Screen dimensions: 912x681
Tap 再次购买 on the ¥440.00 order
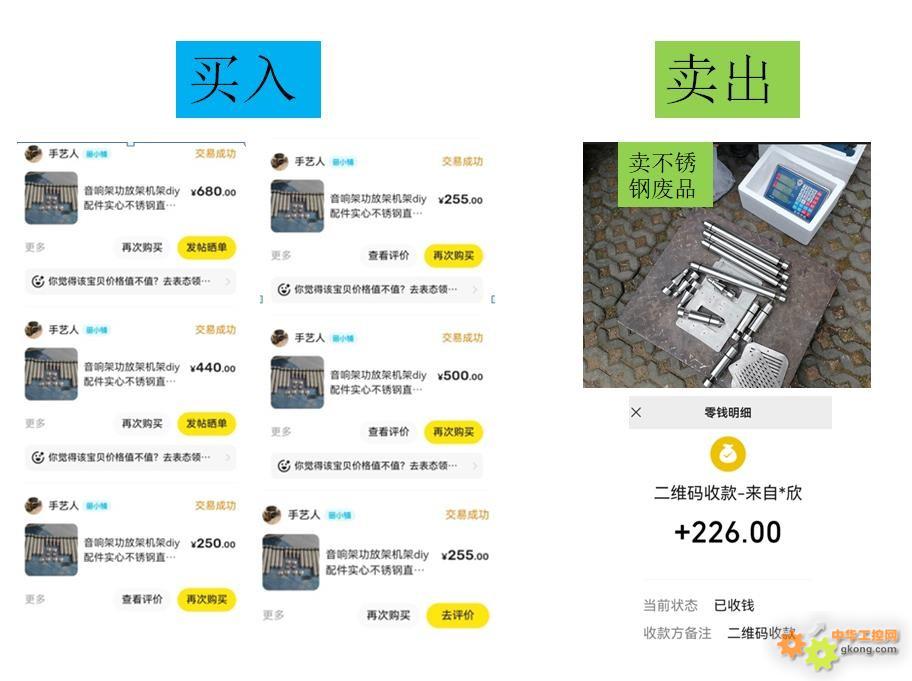coord(142,424)
